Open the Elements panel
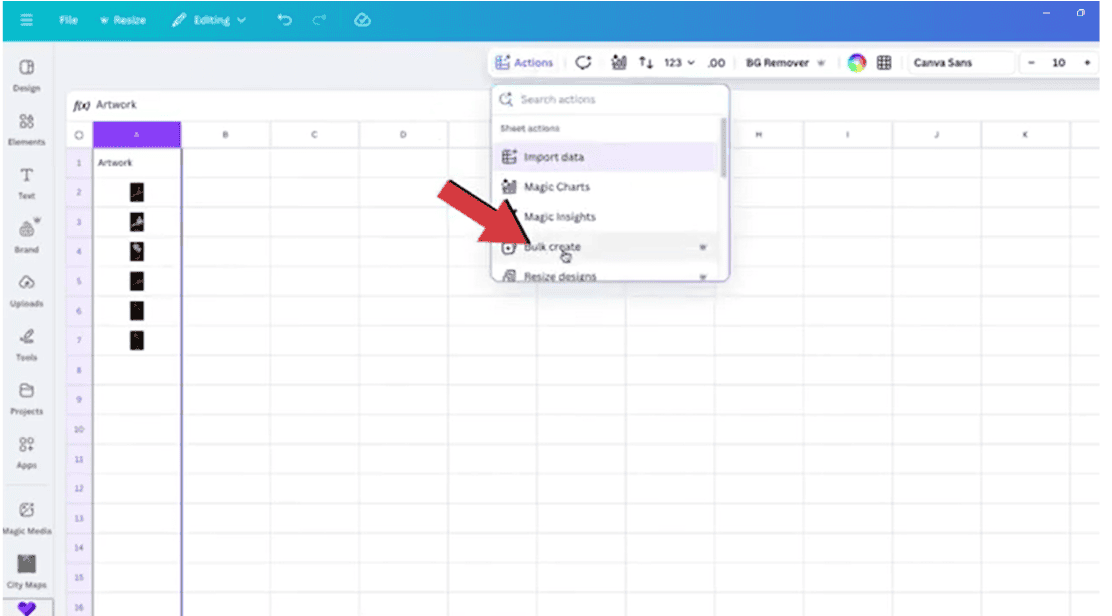 [x=27, y=127]
